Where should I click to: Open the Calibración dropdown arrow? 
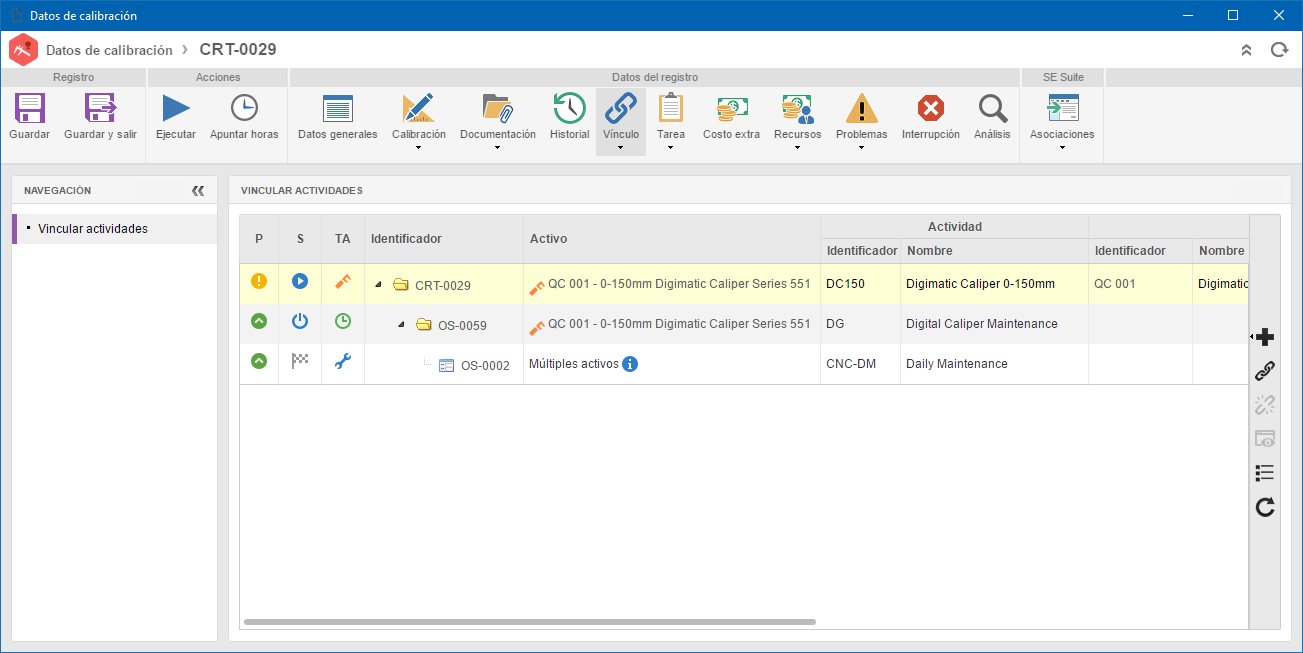tap(418, 148)
